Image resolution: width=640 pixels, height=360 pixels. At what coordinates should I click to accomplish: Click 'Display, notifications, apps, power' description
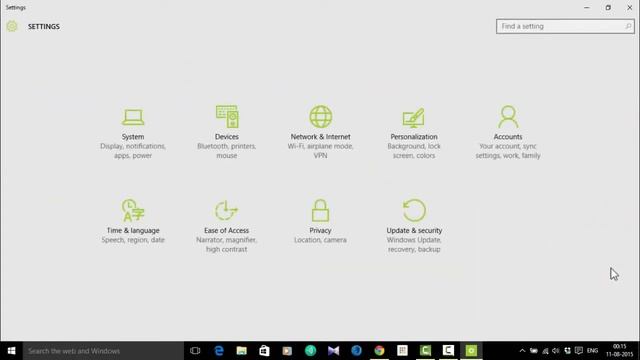coord(133,151)
